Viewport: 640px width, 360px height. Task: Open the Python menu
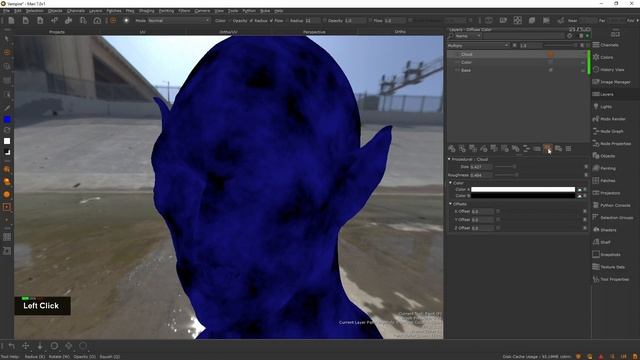[x=249, y=11]
